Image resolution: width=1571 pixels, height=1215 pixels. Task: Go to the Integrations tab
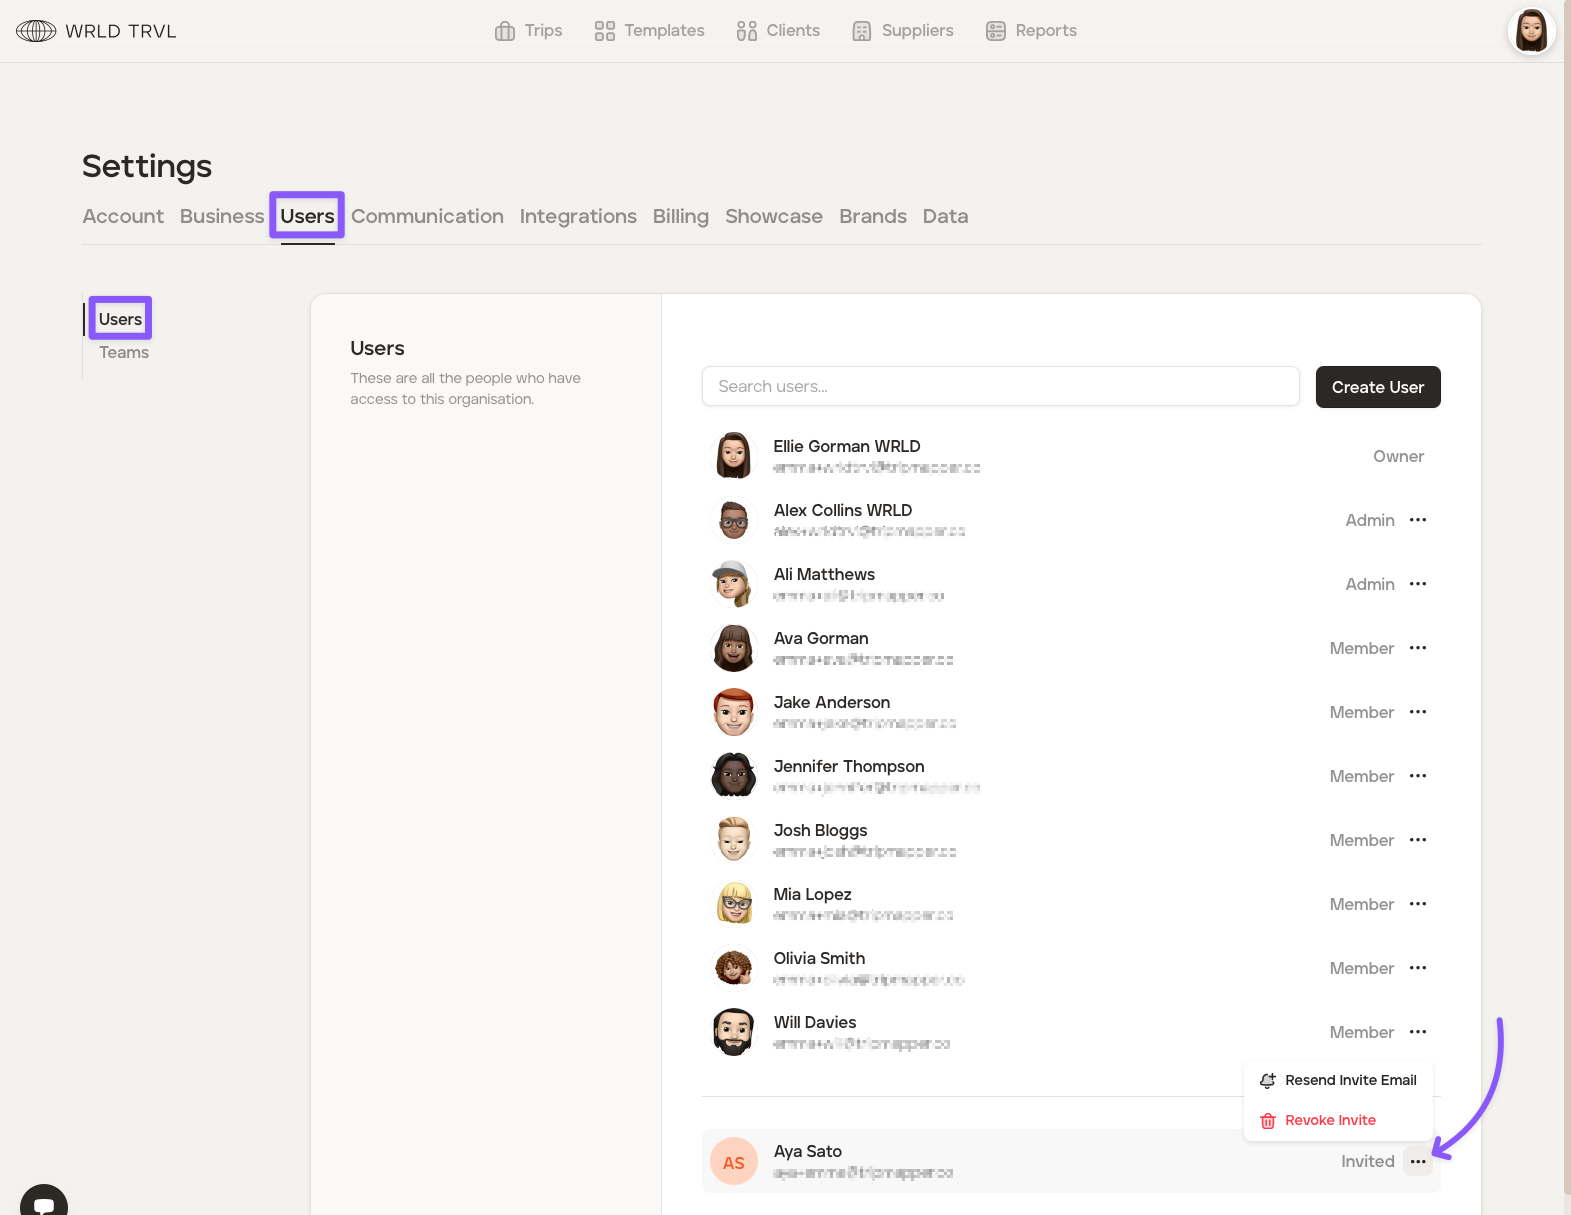[578, 216]
